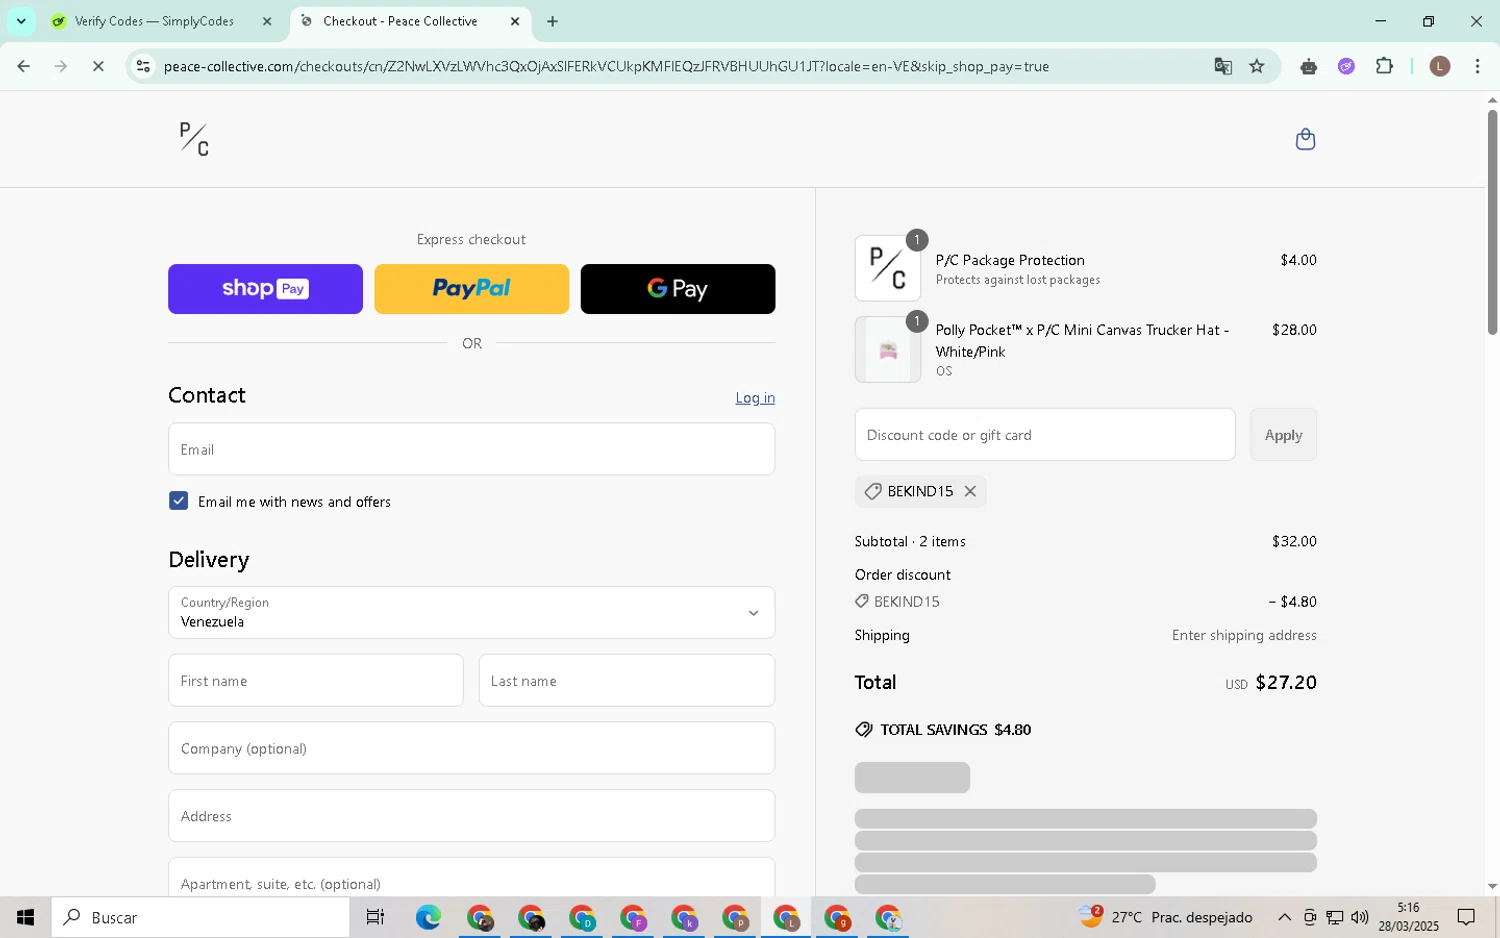Go back to the previous page
1500x938 pixels.
(23, 66)
